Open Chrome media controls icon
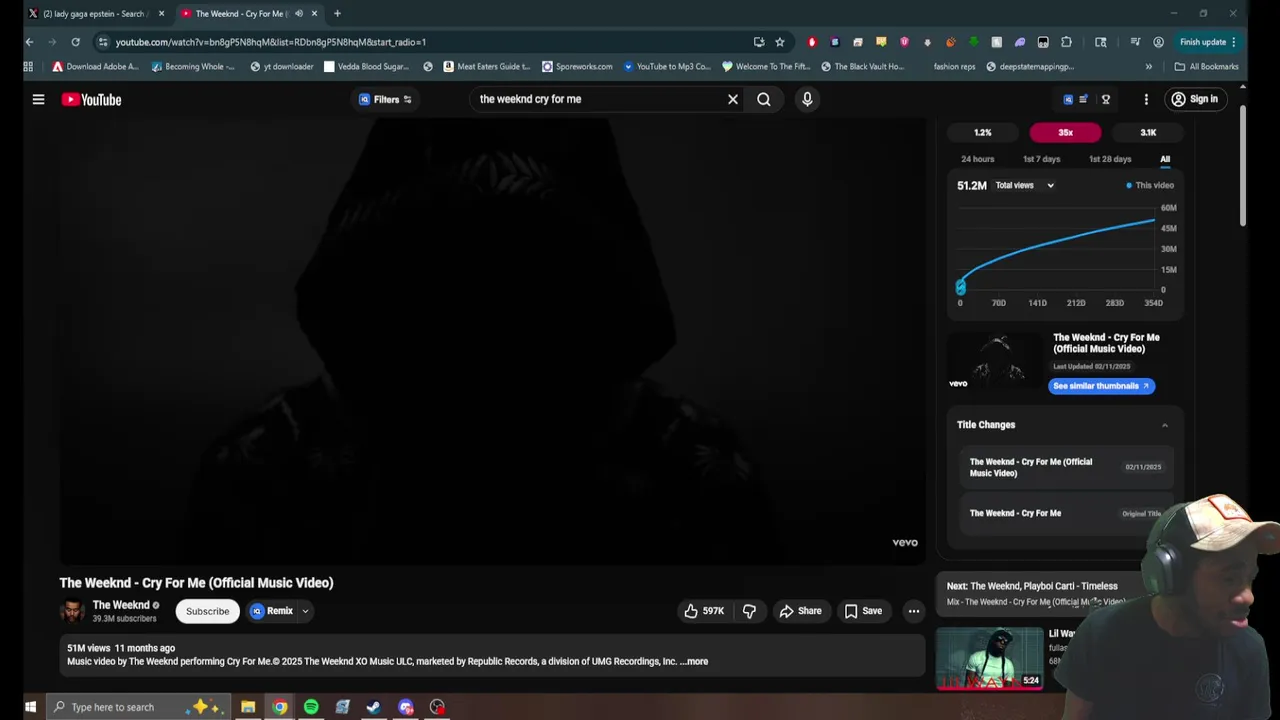Image resolution: width=1280 pixels, height=720 pixels. (1135, 42)
